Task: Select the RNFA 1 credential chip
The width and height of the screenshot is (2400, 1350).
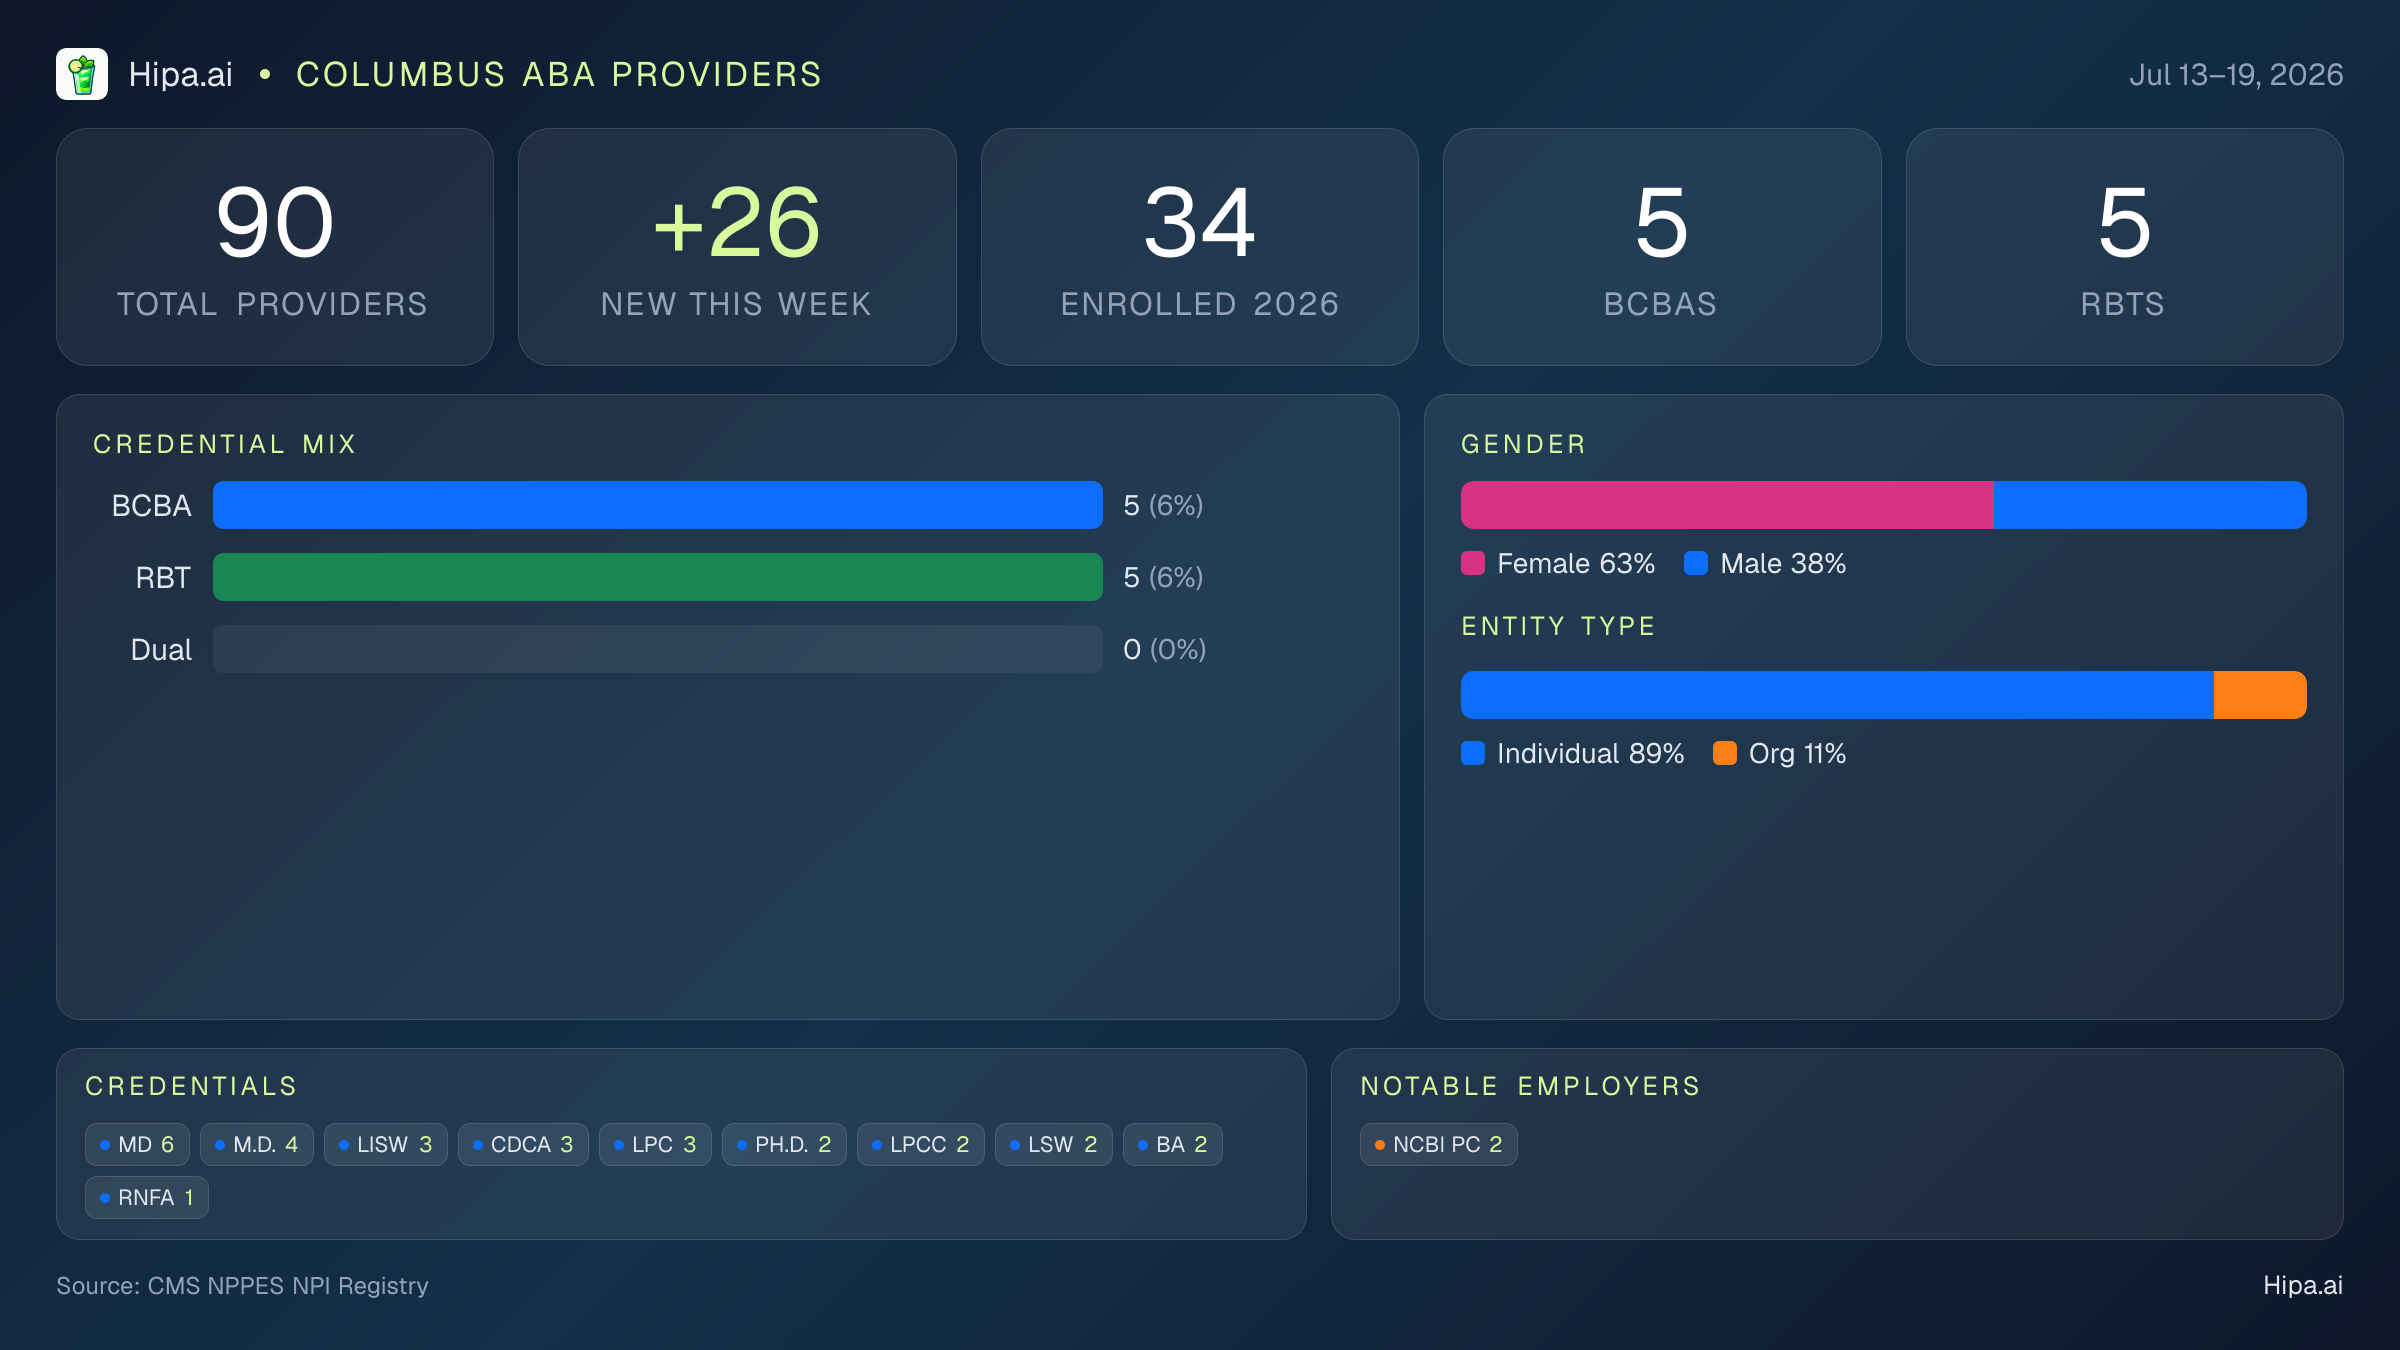Action: [147, 1197]
